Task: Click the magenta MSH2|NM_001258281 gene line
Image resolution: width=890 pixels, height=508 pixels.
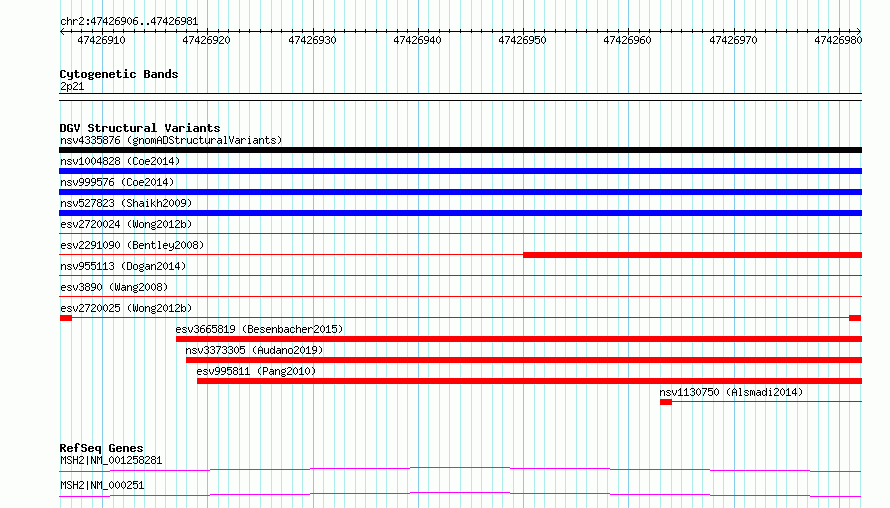Action: pyautogui.click(x=460, y=469)
